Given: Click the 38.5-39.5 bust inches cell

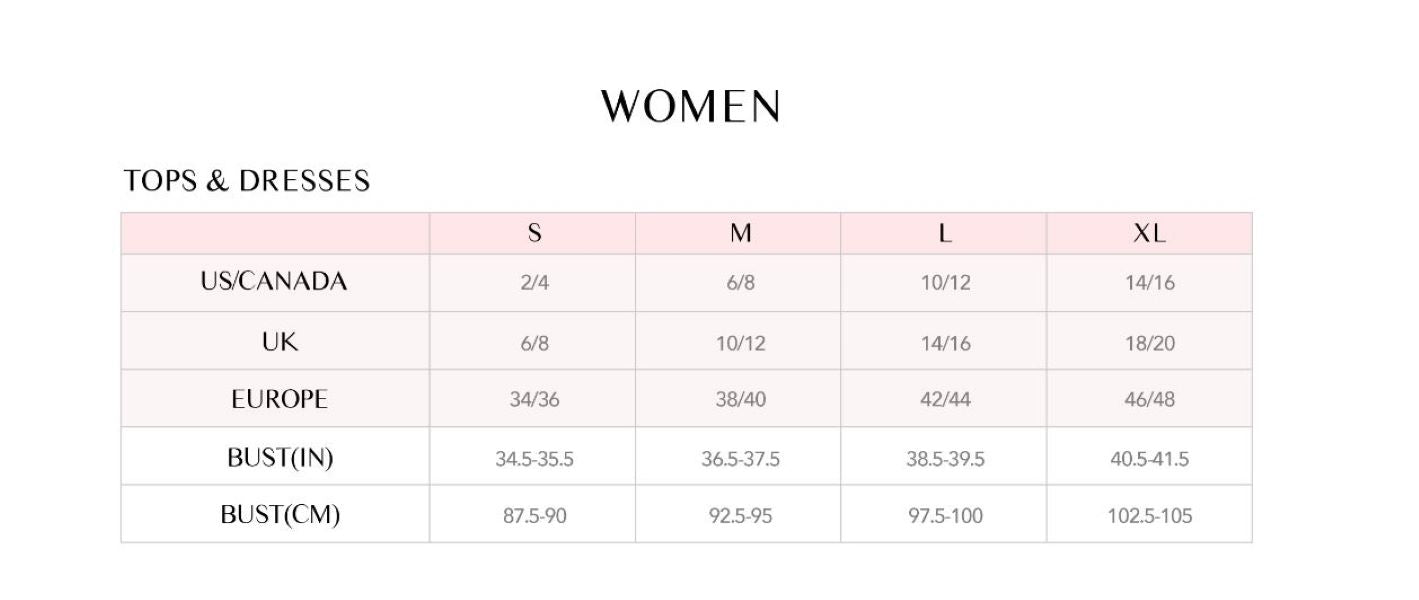Looking at the screenshot, I should 945,460.
